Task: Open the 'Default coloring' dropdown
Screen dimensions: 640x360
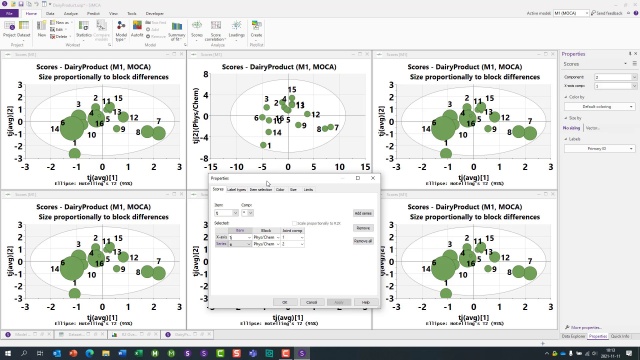Action: pyautogui.click(x=599, y=107)
